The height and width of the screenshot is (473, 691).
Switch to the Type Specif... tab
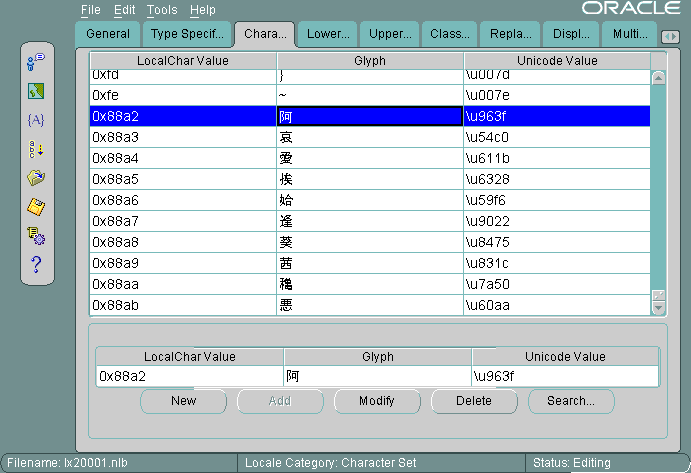[187, 33]
